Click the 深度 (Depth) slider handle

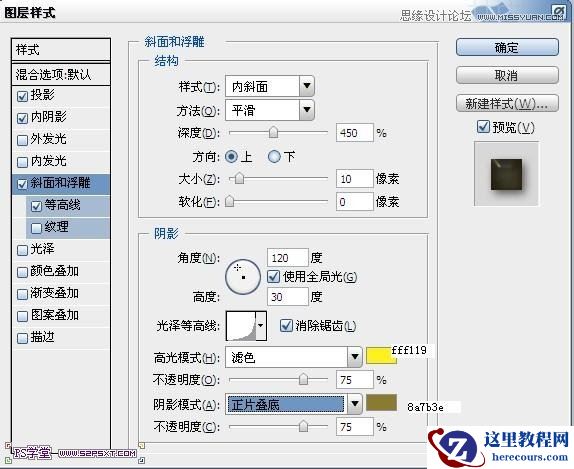(273, 133)
